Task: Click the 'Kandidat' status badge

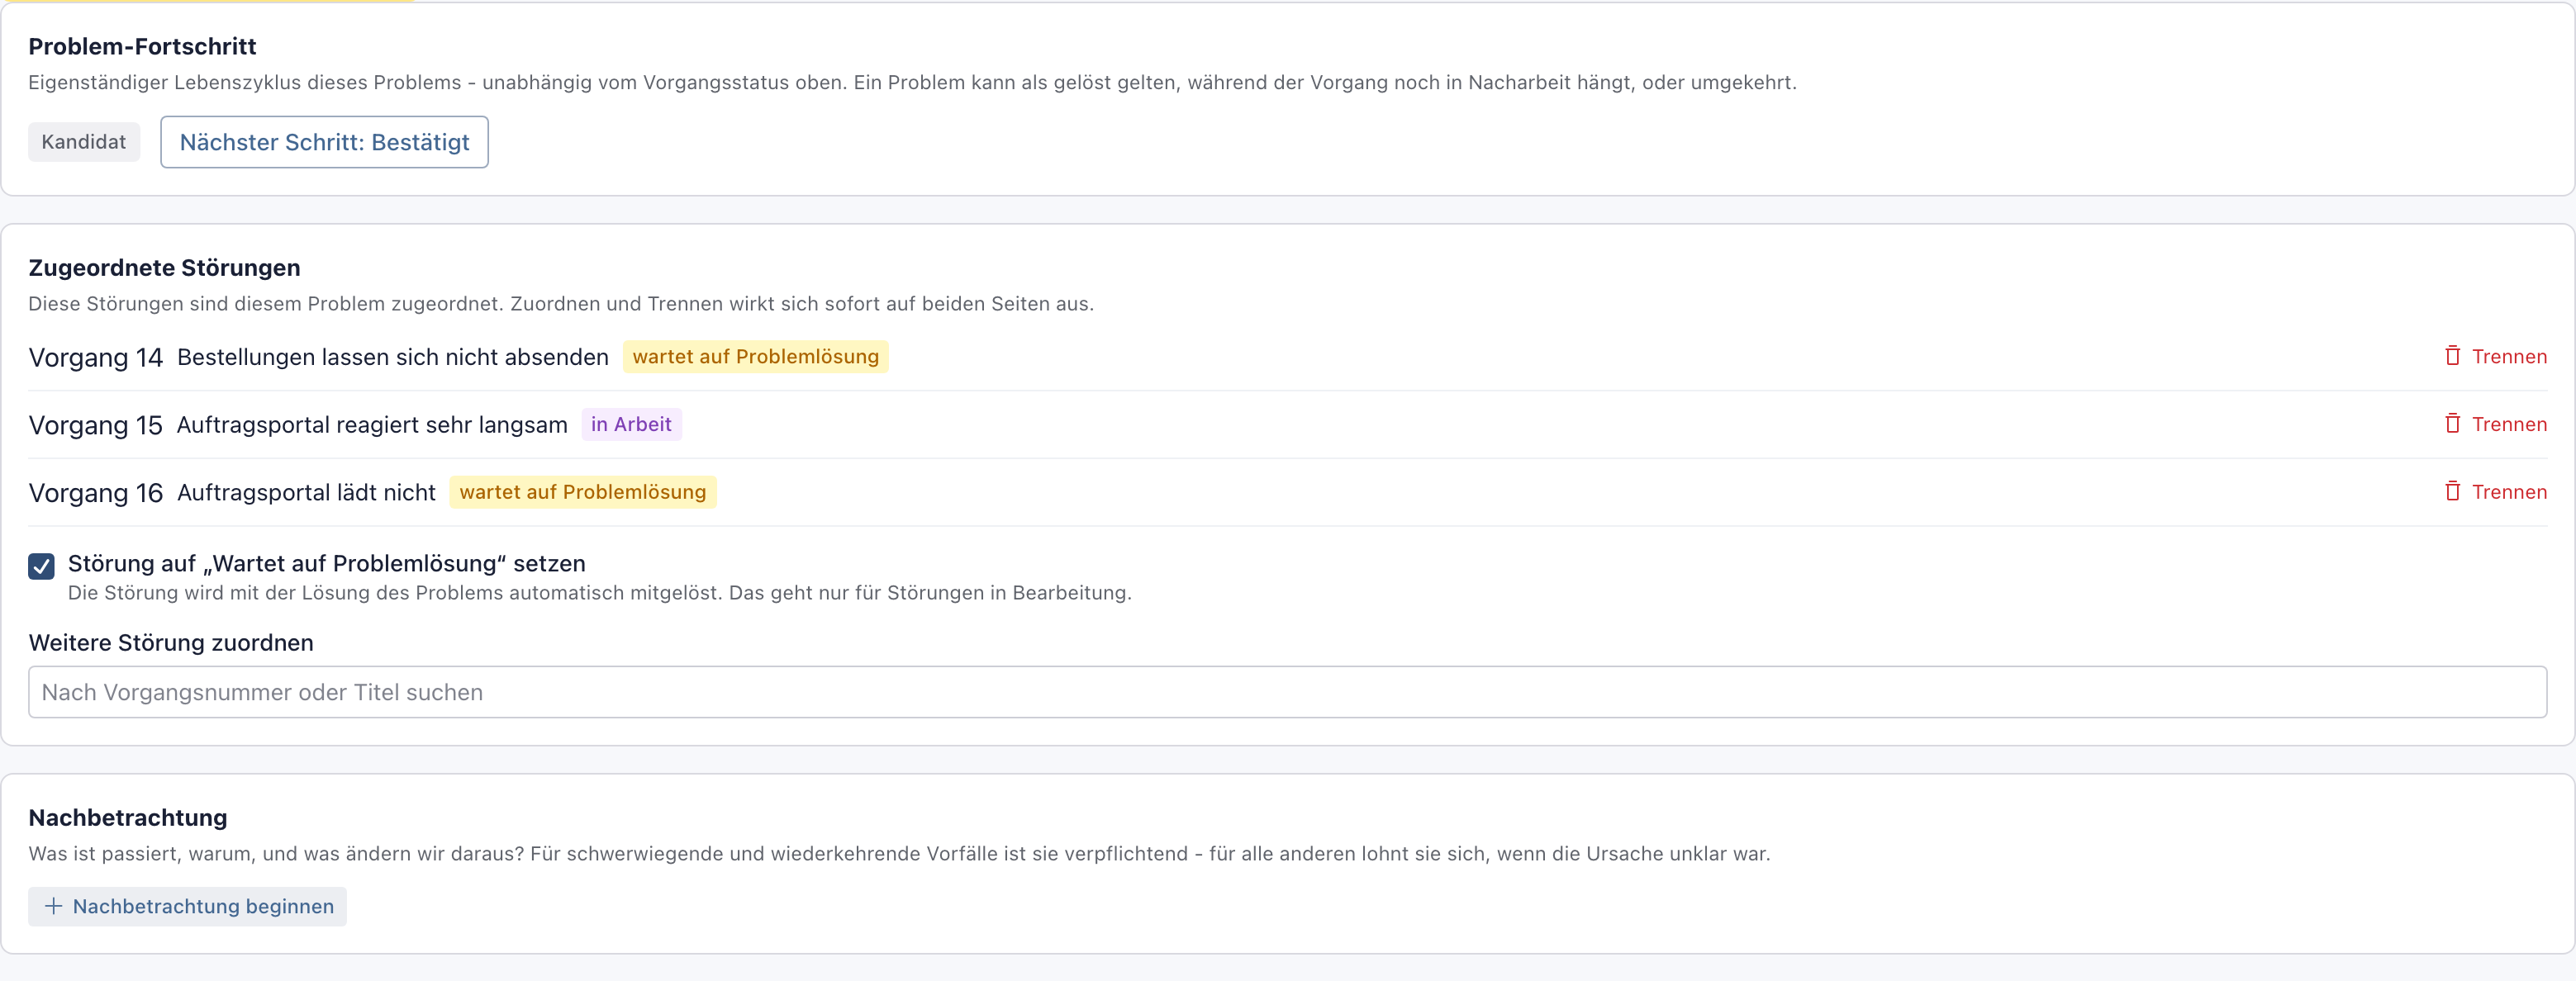Action: coord(84,142)
